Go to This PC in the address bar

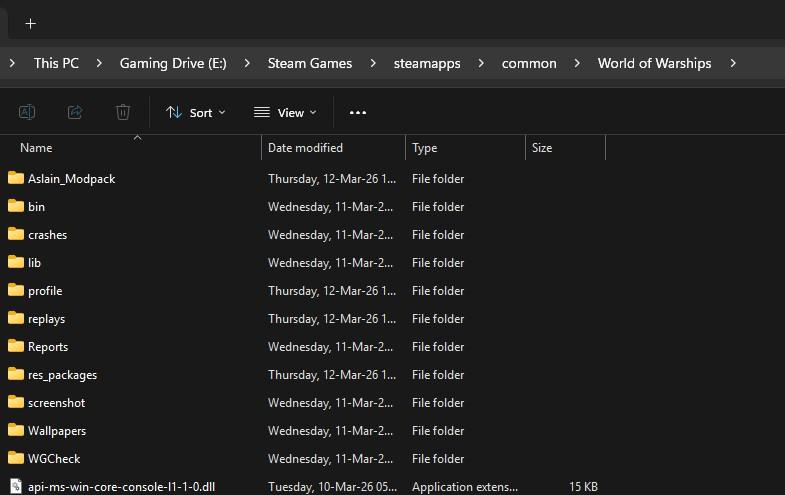tap(56, 63)
